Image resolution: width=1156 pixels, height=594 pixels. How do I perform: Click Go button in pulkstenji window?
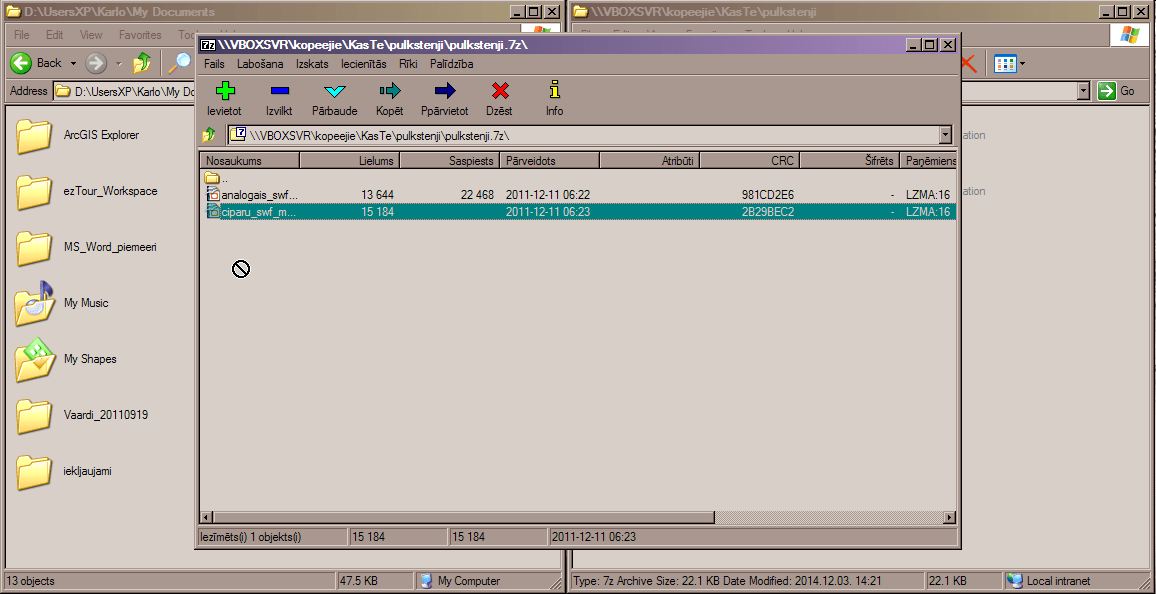coord(1117,91)
